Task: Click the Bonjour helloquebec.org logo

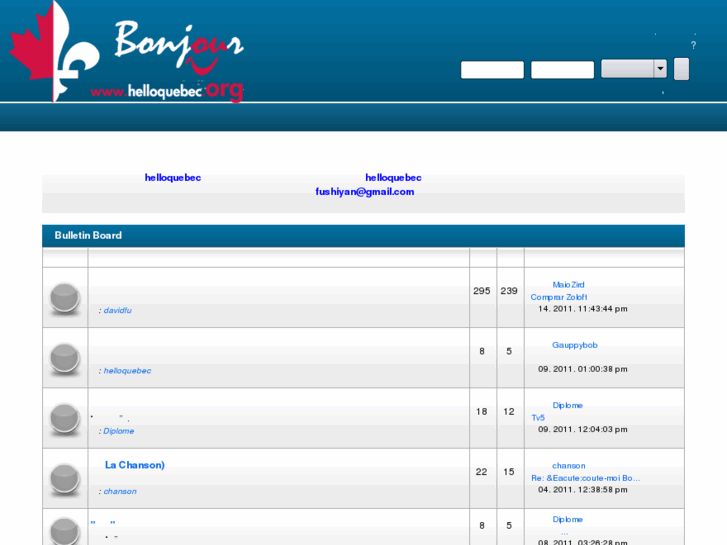Action: [x=126, y=51]
